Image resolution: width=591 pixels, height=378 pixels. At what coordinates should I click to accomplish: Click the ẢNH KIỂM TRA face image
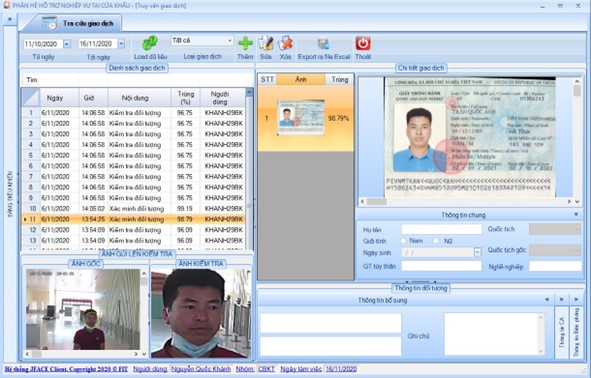(x=201, y=313)
